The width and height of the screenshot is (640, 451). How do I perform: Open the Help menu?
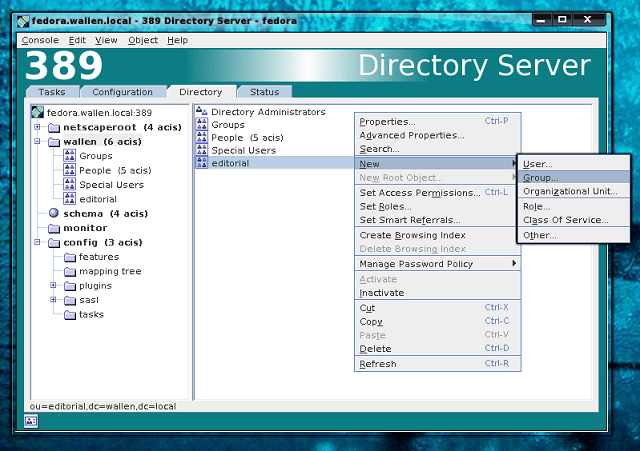pos(178,40)
